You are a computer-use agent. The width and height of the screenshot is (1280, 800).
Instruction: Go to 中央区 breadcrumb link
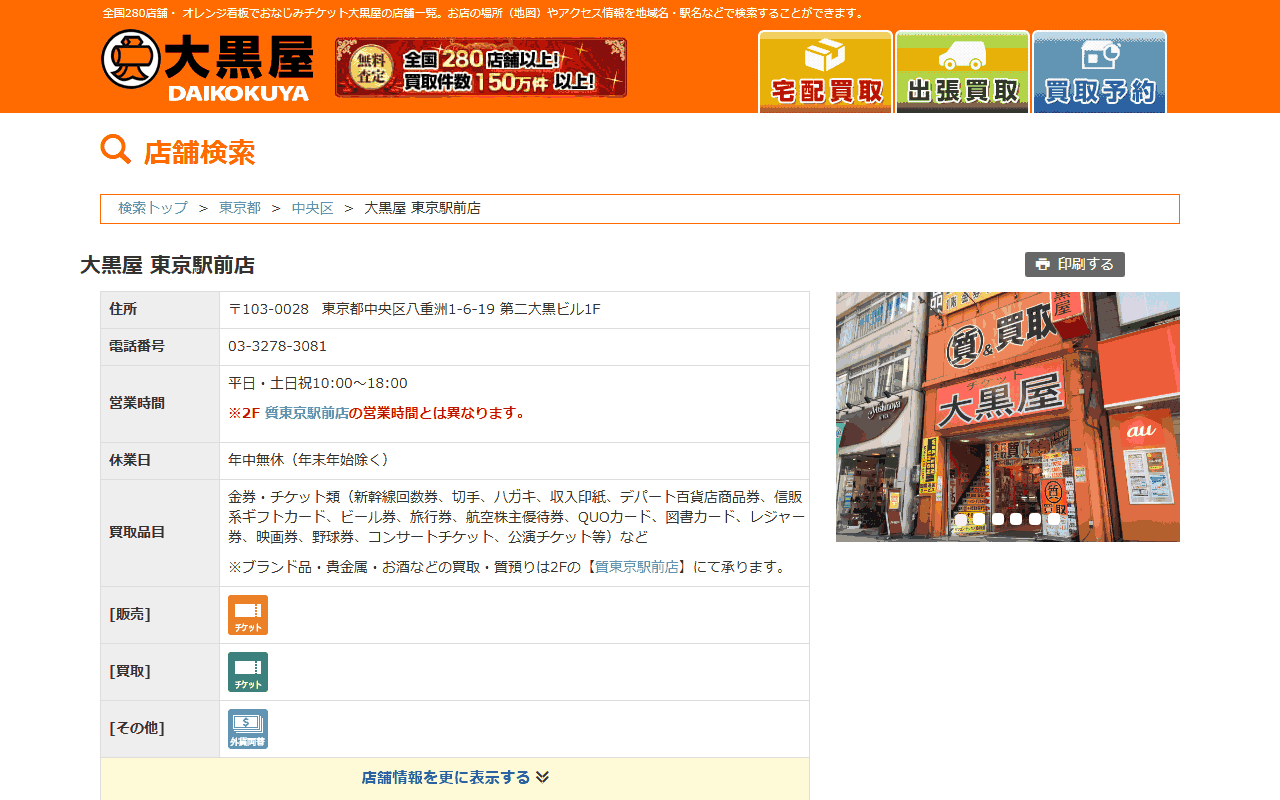tap(312, 208)
